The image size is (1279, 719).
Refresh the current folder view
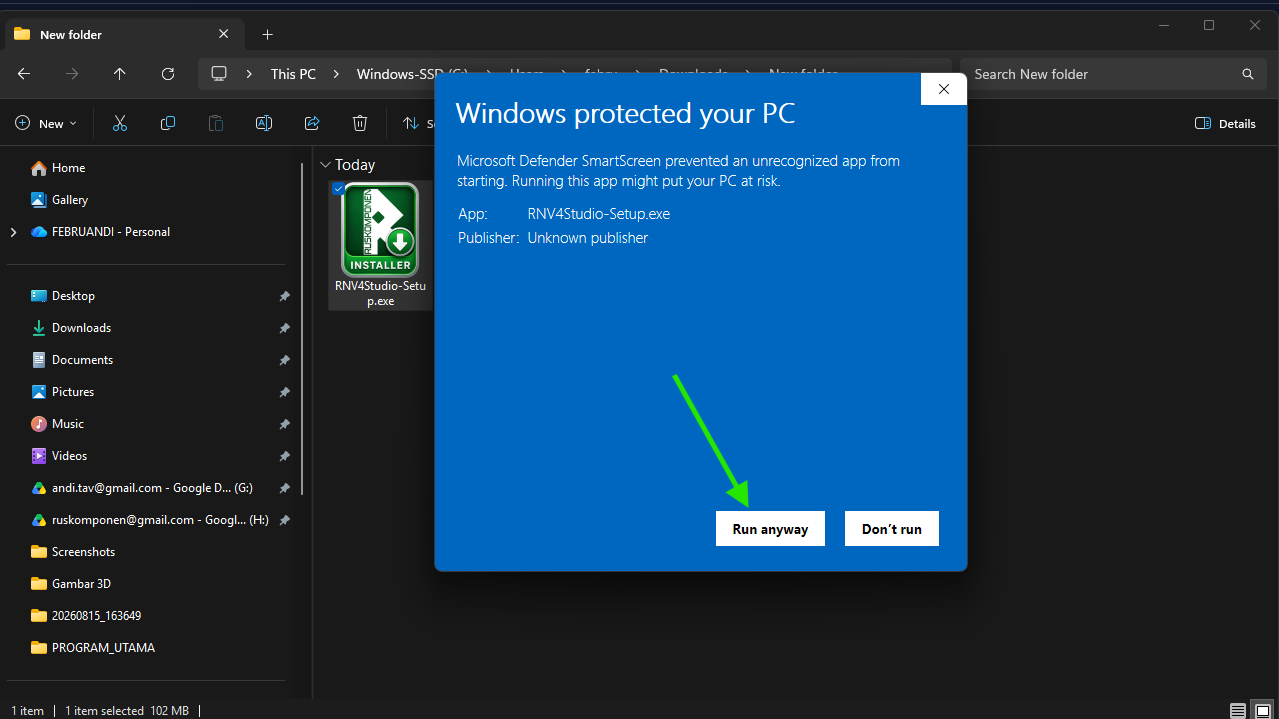click(x=168, y=74)
